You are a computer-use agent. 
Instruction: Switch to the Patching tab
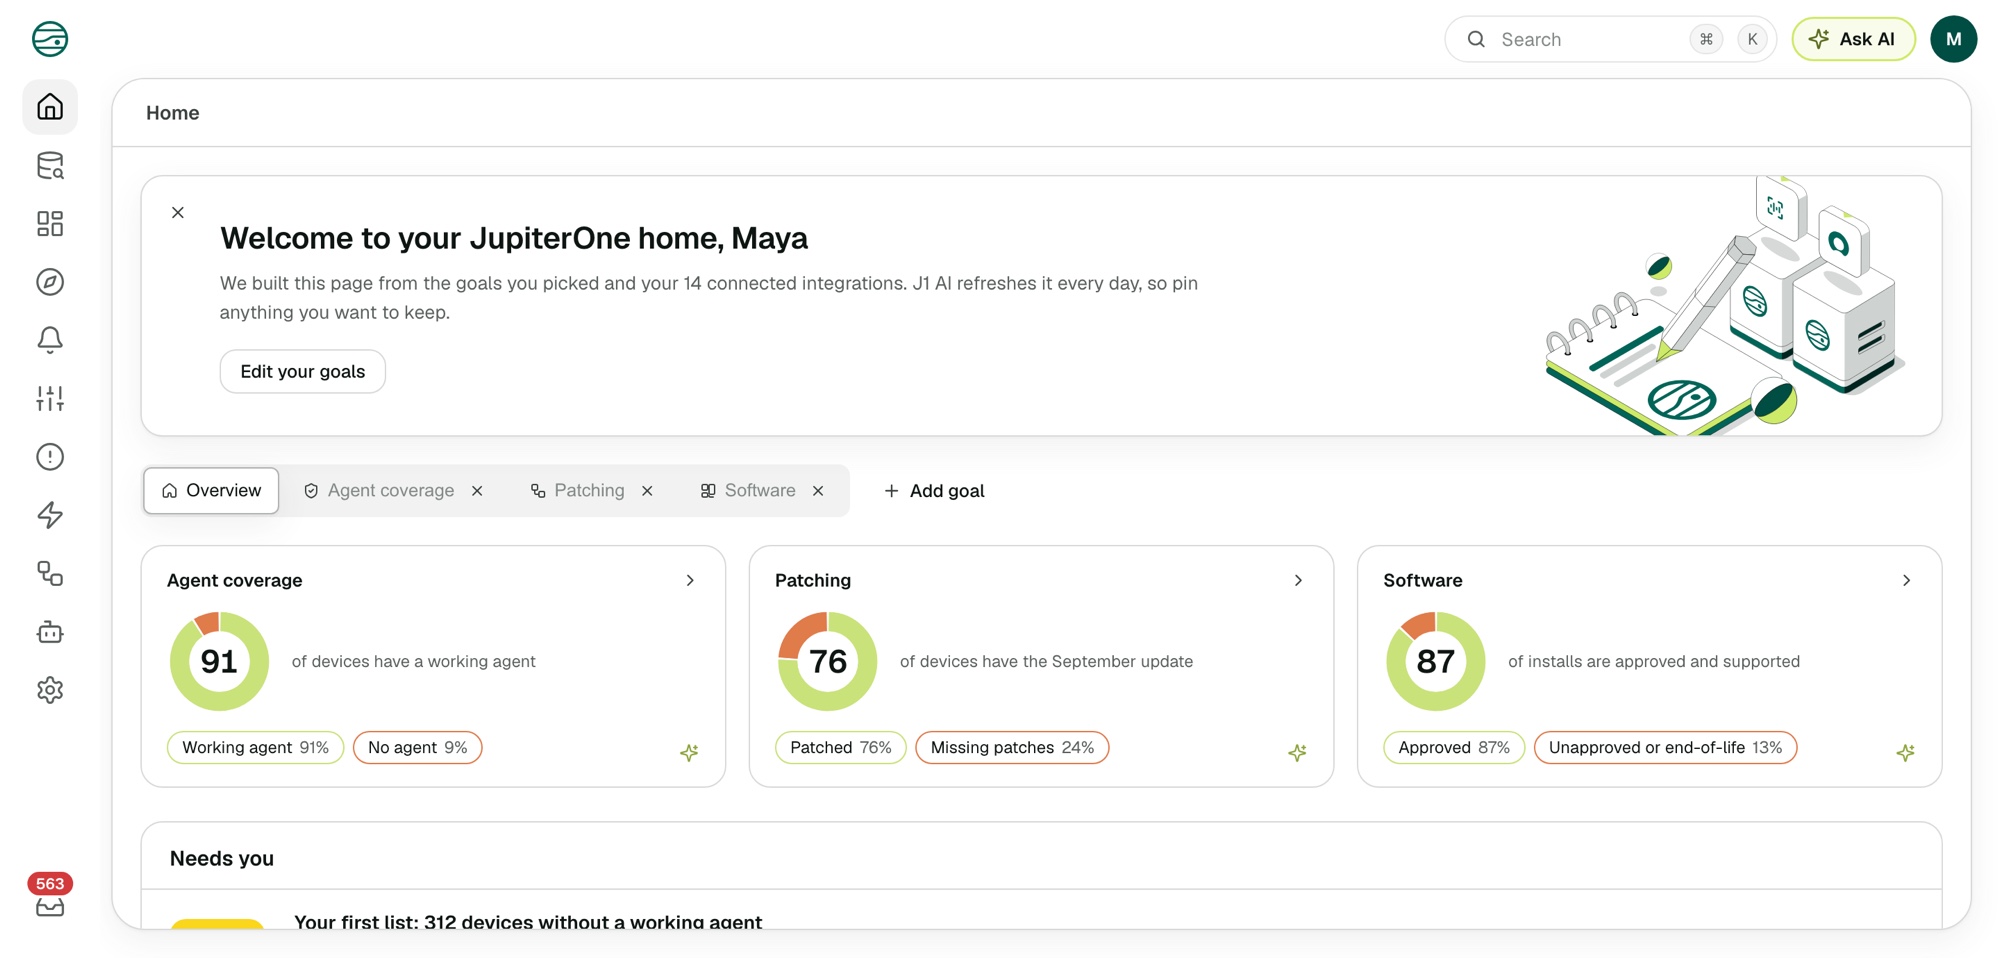pos(577,491)
